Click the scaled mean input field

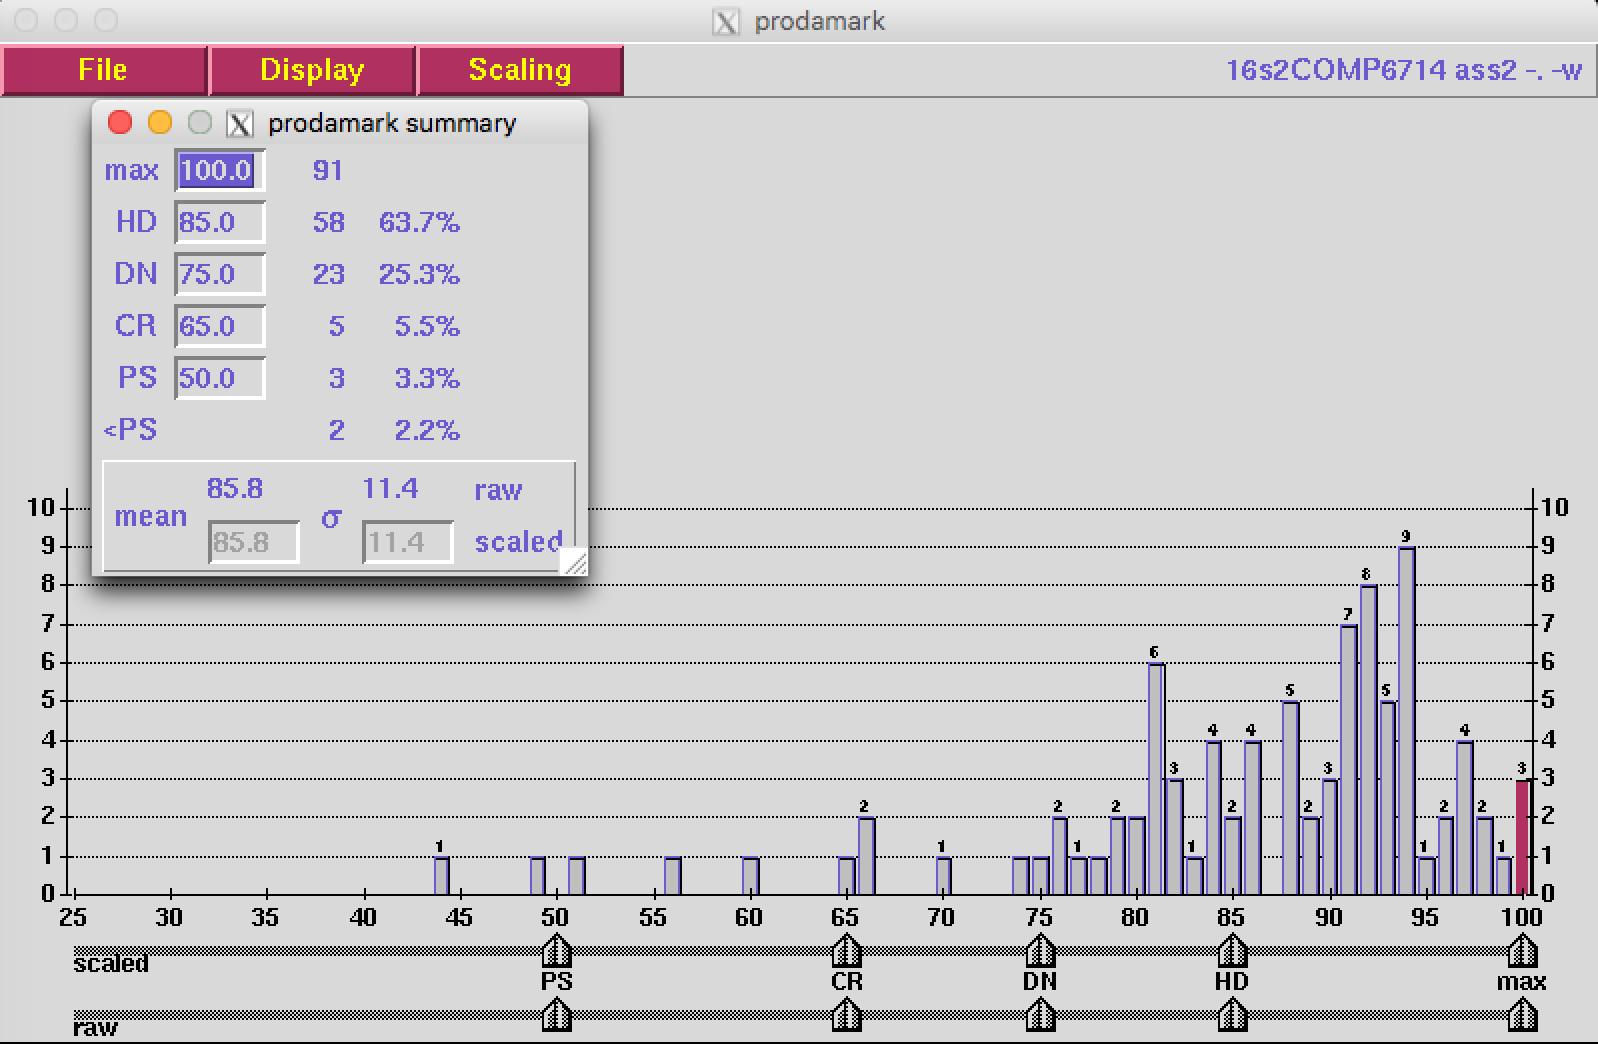coord(253,543)
